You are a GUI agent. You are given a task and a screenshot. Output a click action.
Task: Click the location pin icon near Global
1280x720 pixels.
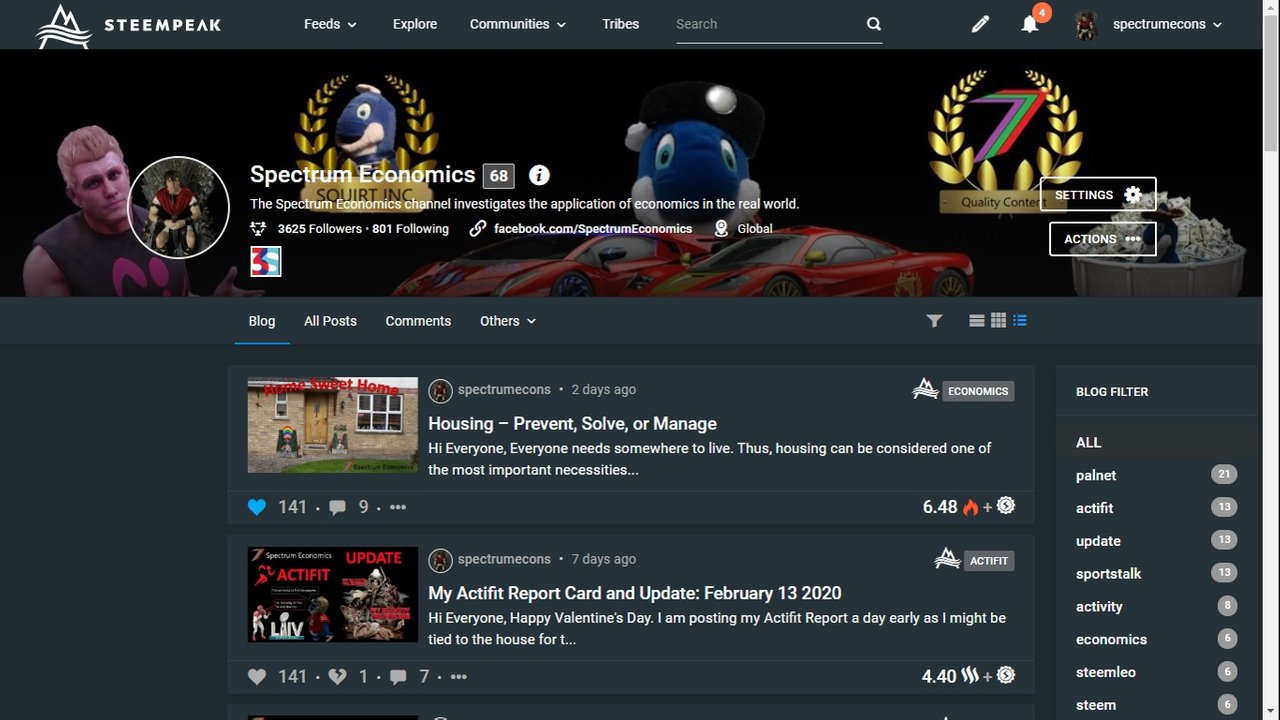pos(721,229)
